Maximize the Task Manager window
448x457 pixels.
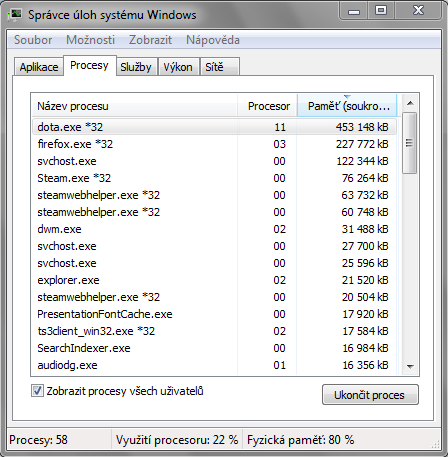pyautogui.click(x=381, y=11)
